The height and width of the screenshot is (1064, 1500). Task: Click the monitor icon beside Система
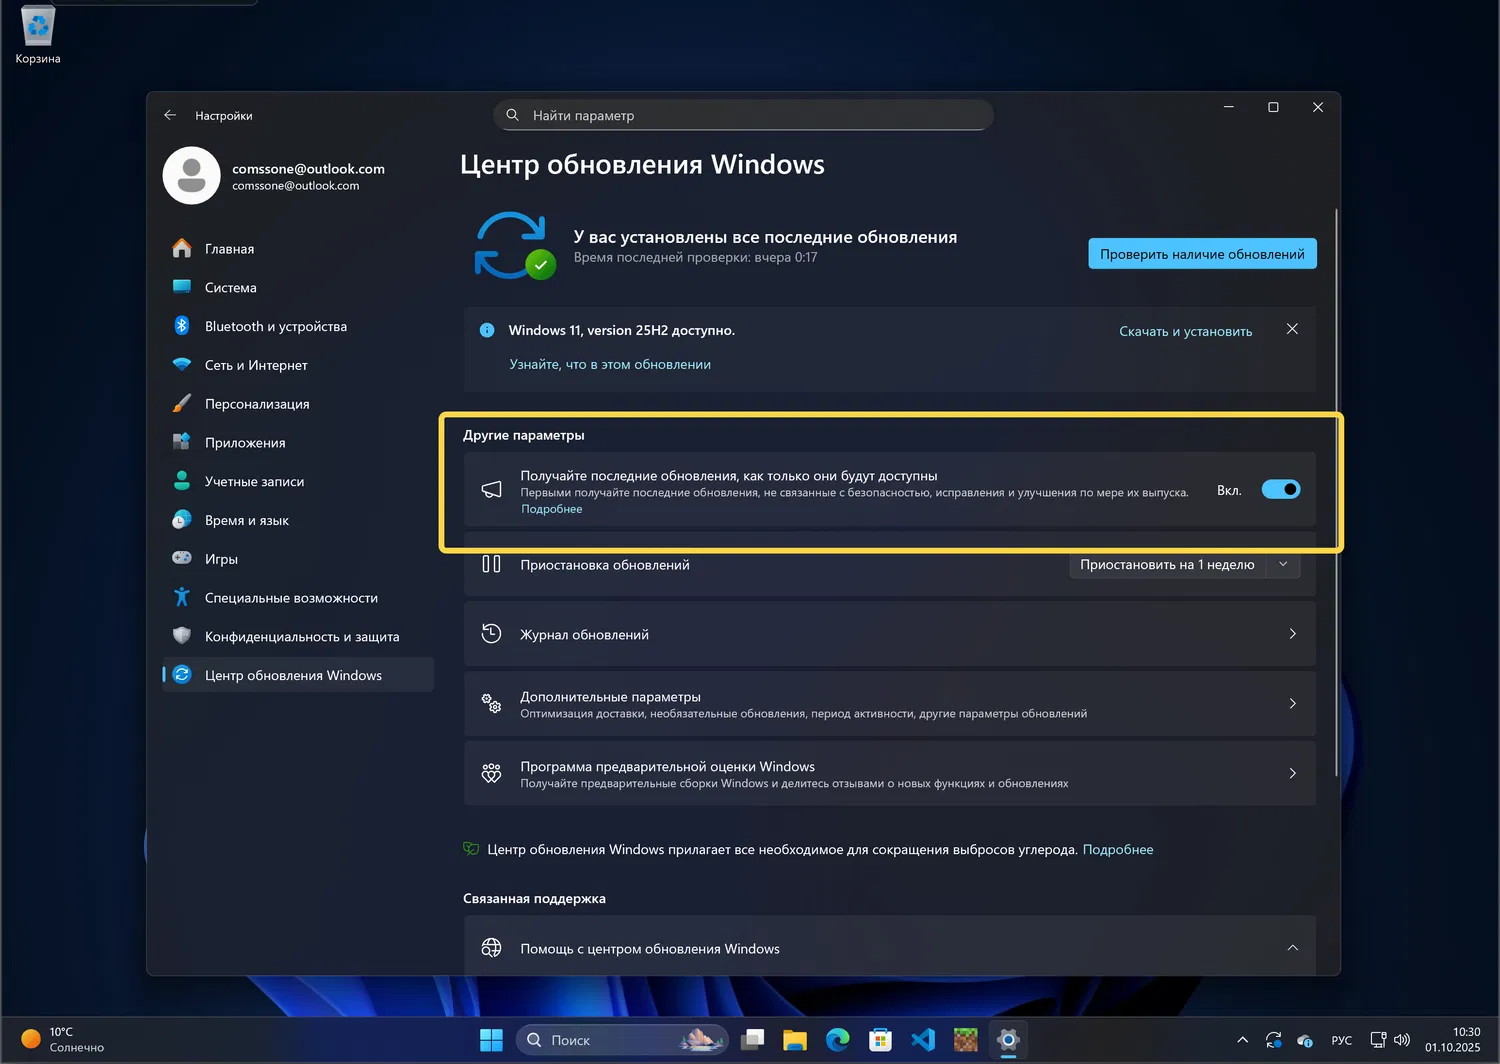coord(182,287)
